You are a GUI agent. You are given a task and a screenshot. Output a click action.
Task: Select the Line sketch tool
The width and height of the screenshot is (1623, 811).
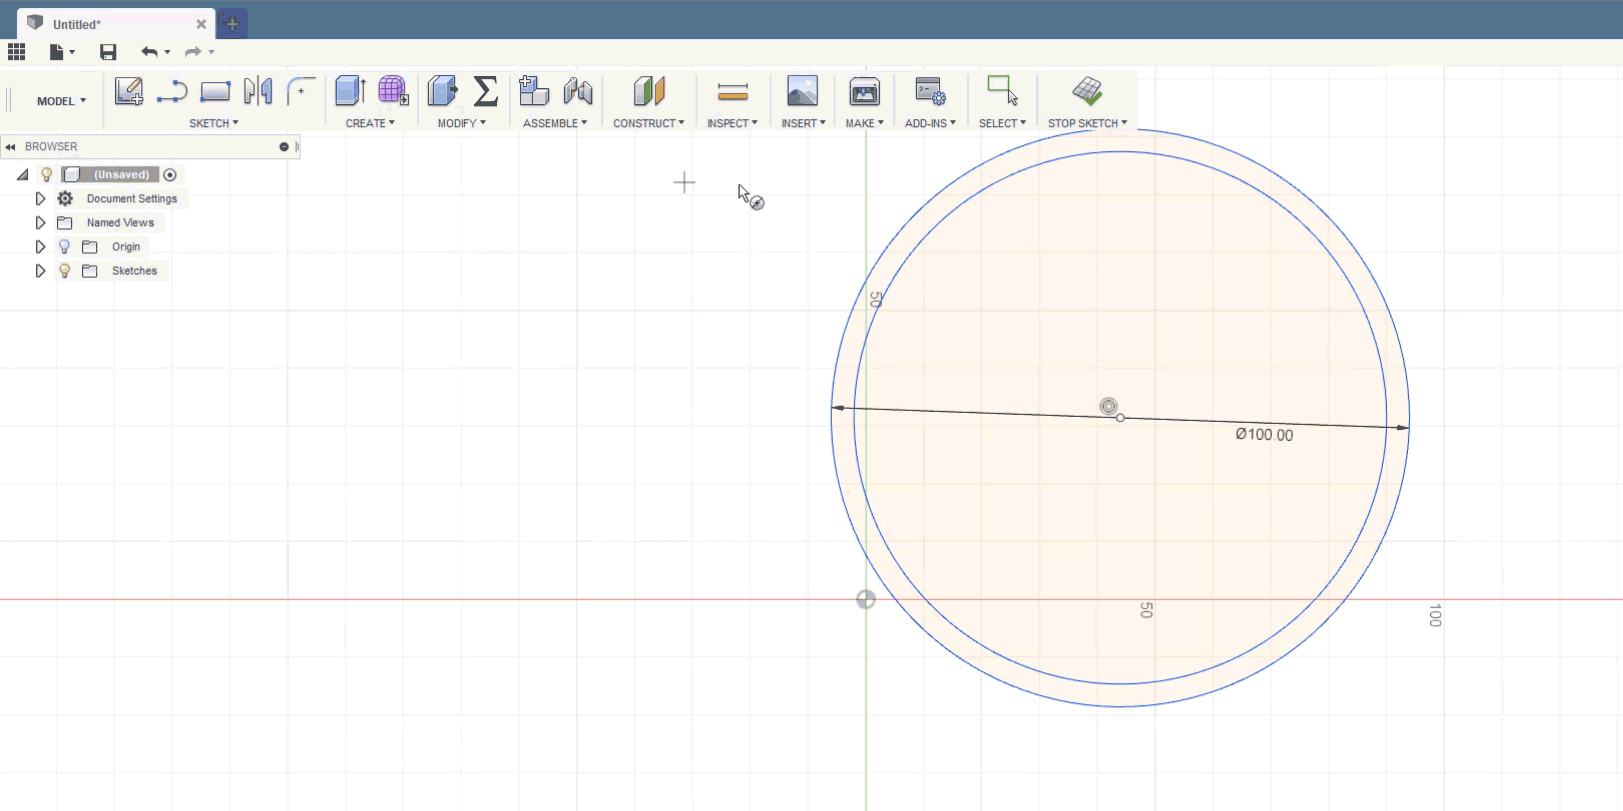point(172,92)
